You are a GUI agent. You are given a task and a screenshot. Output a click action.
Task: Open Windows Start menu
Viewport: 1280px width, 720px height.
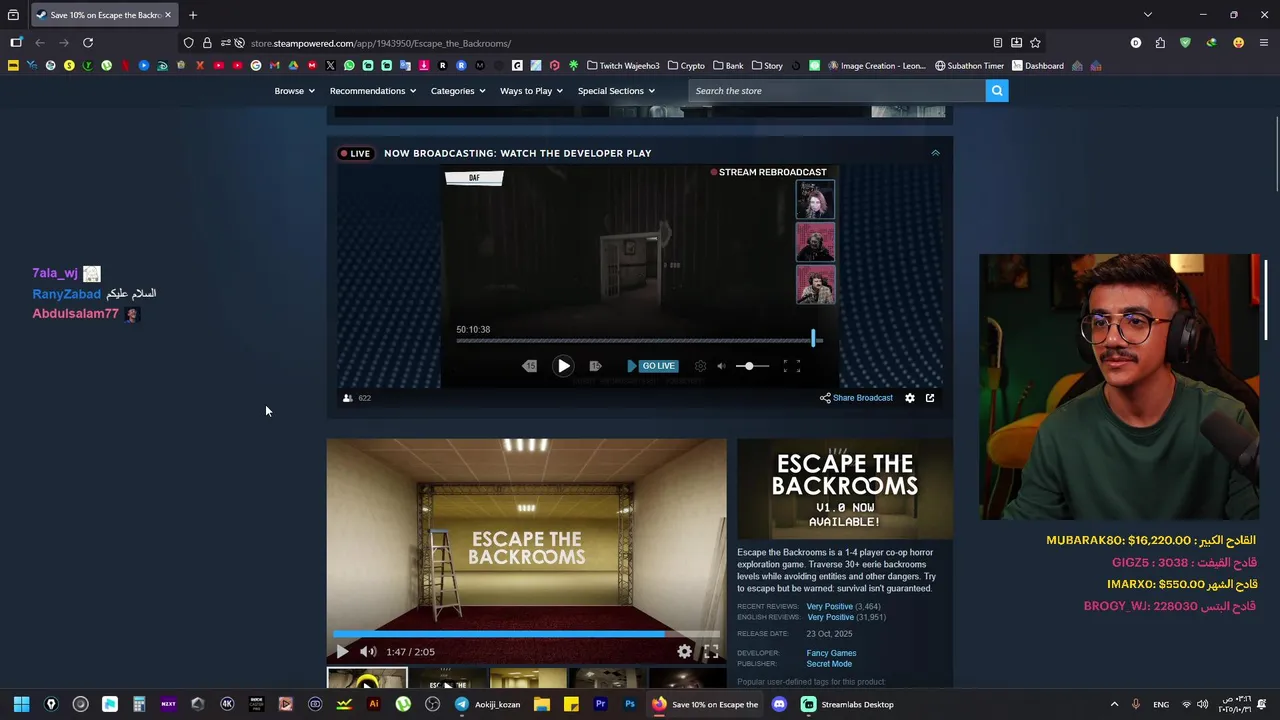(21, 704)
